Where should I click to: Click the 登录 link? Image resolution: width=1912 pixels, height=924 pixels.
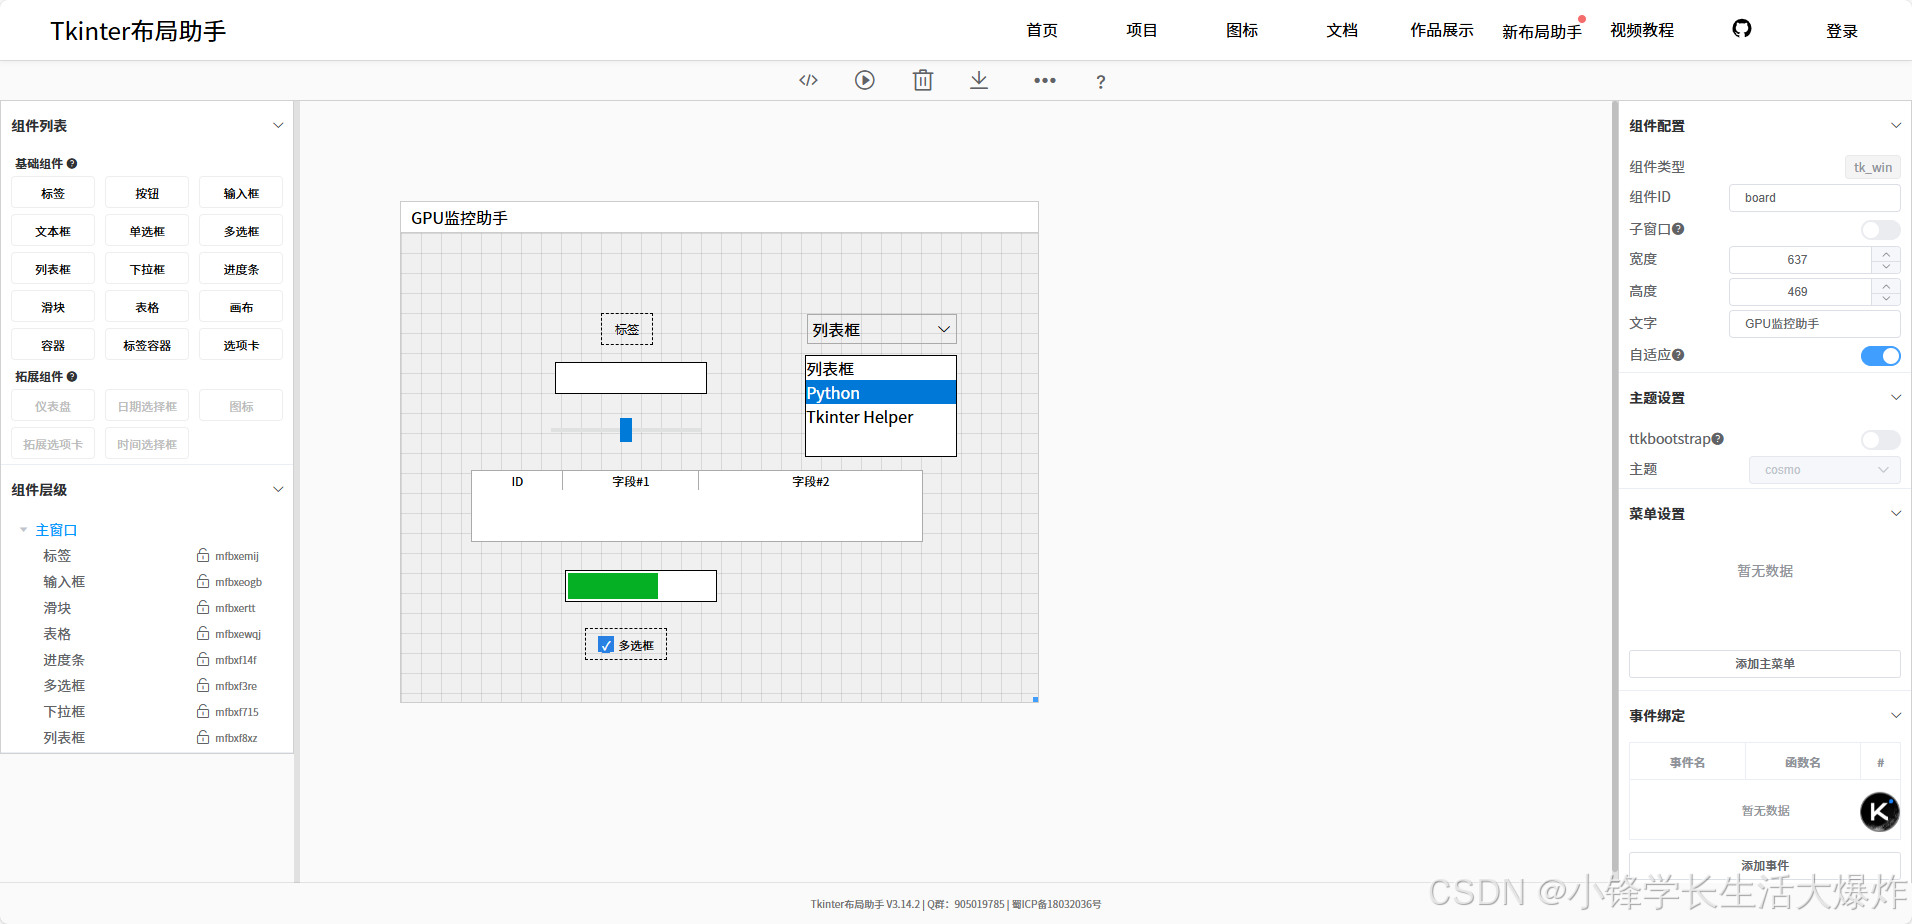point(1842,32)
